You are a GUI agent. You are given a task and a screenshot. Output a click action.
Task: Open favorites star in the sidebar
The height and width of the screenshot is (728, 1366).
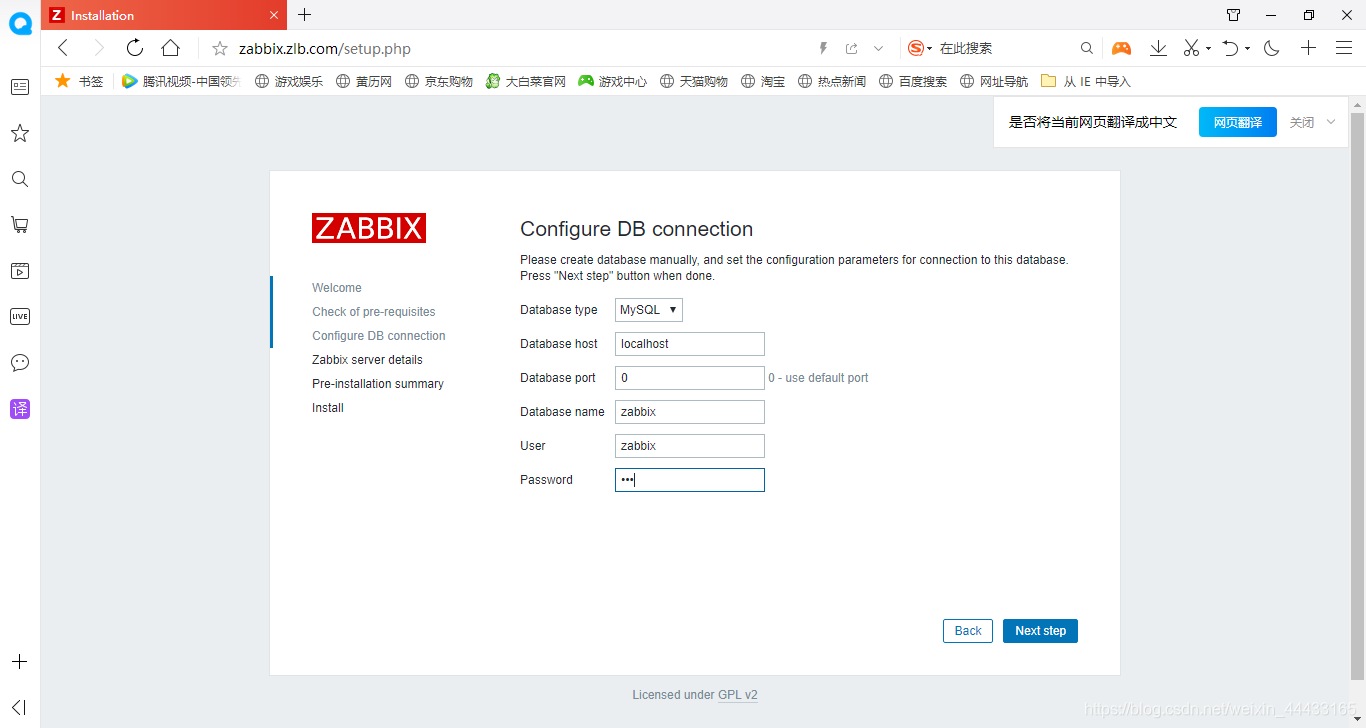[x=20, y=133]
